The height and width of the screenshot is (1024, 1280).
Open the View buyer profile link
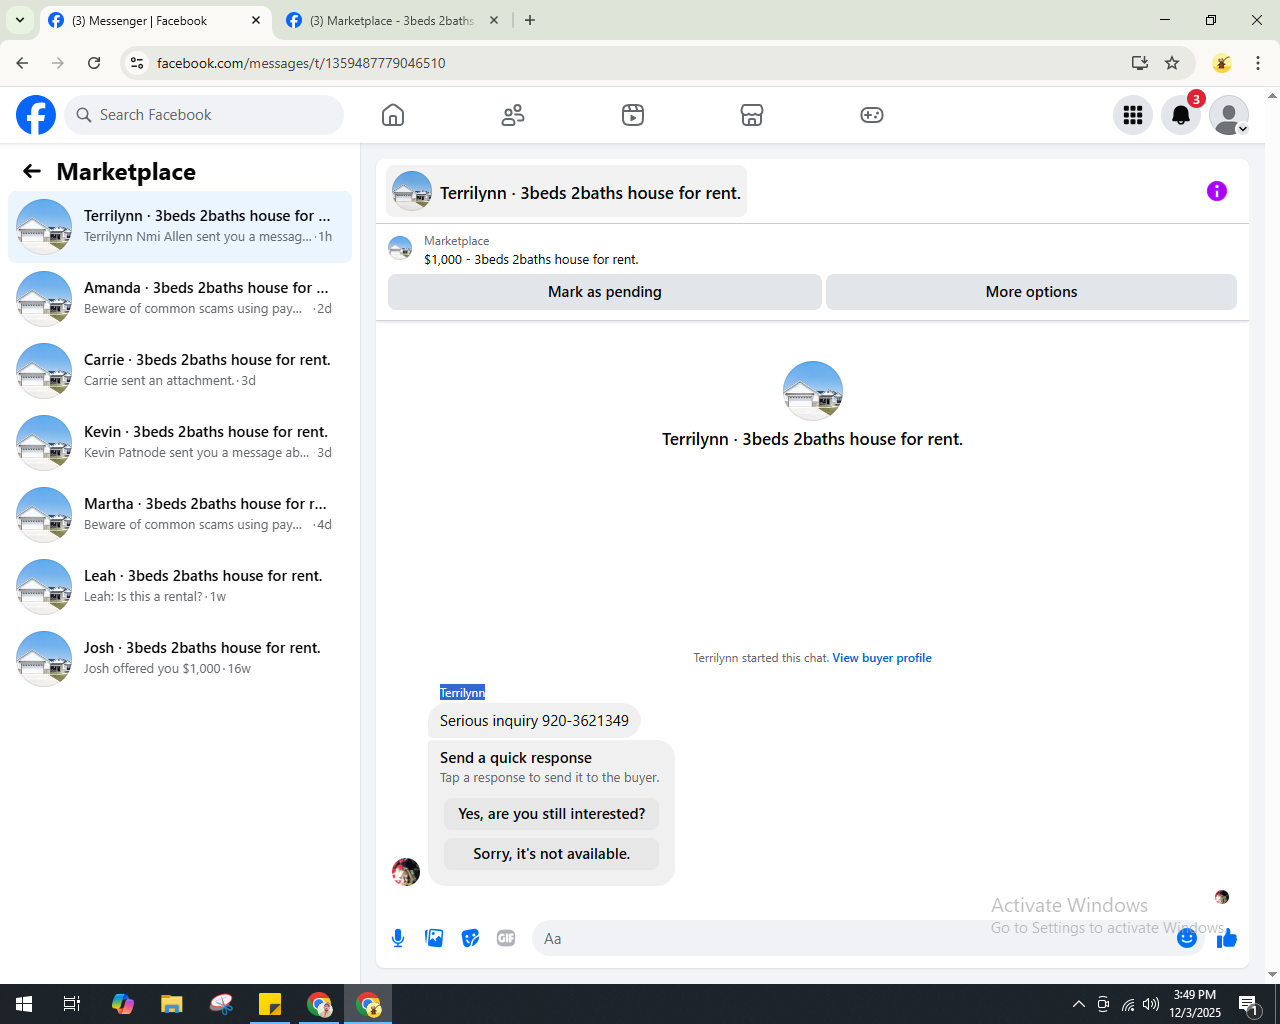point(882,658)
